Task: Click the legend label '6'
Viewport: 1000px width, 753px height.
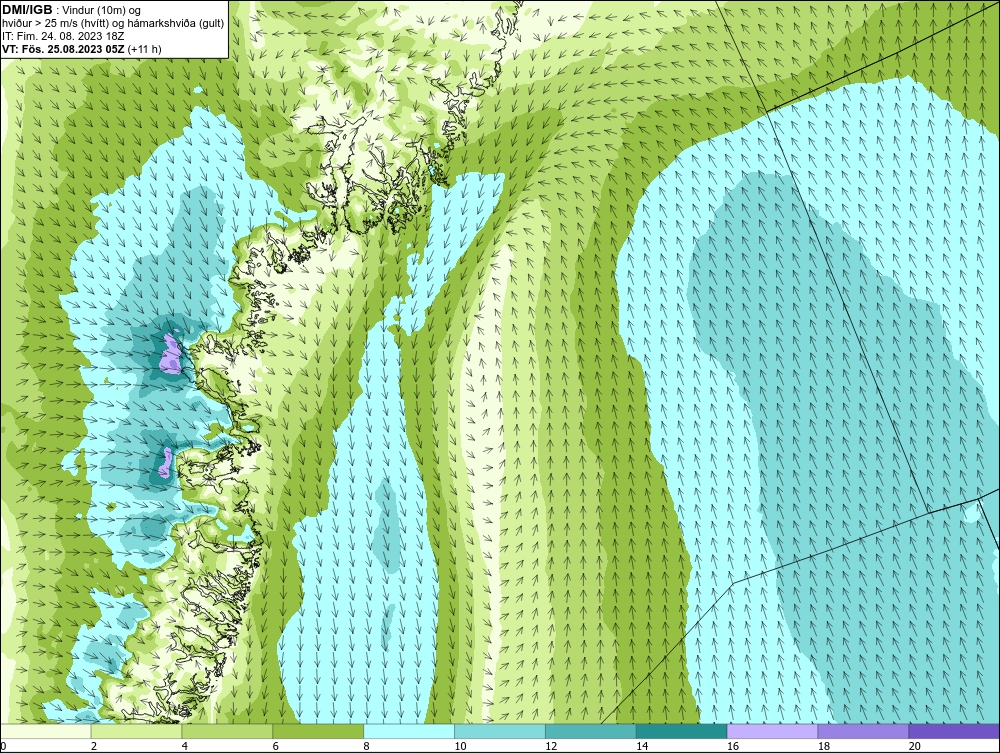Action: coord(276,746)
